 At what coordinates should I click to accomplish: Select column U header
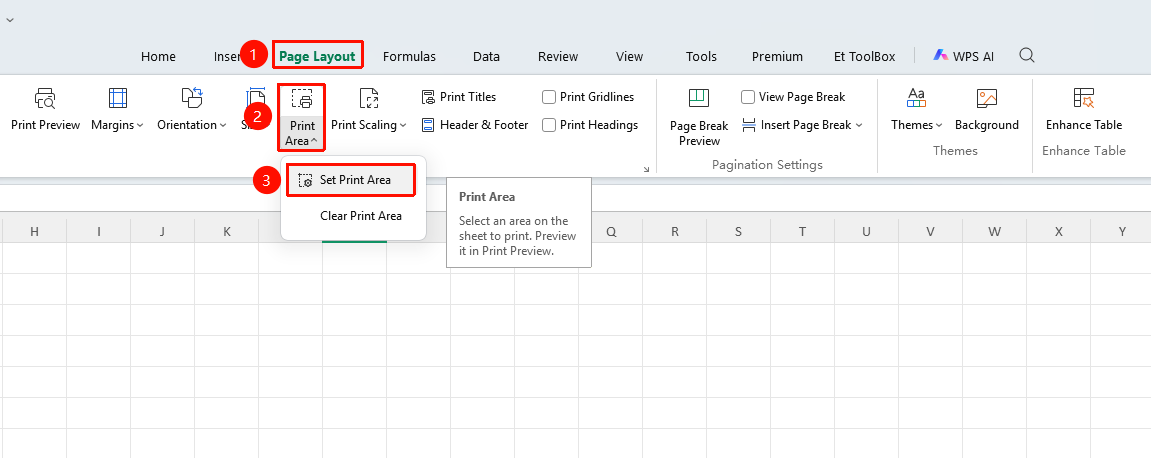(866, 231)
